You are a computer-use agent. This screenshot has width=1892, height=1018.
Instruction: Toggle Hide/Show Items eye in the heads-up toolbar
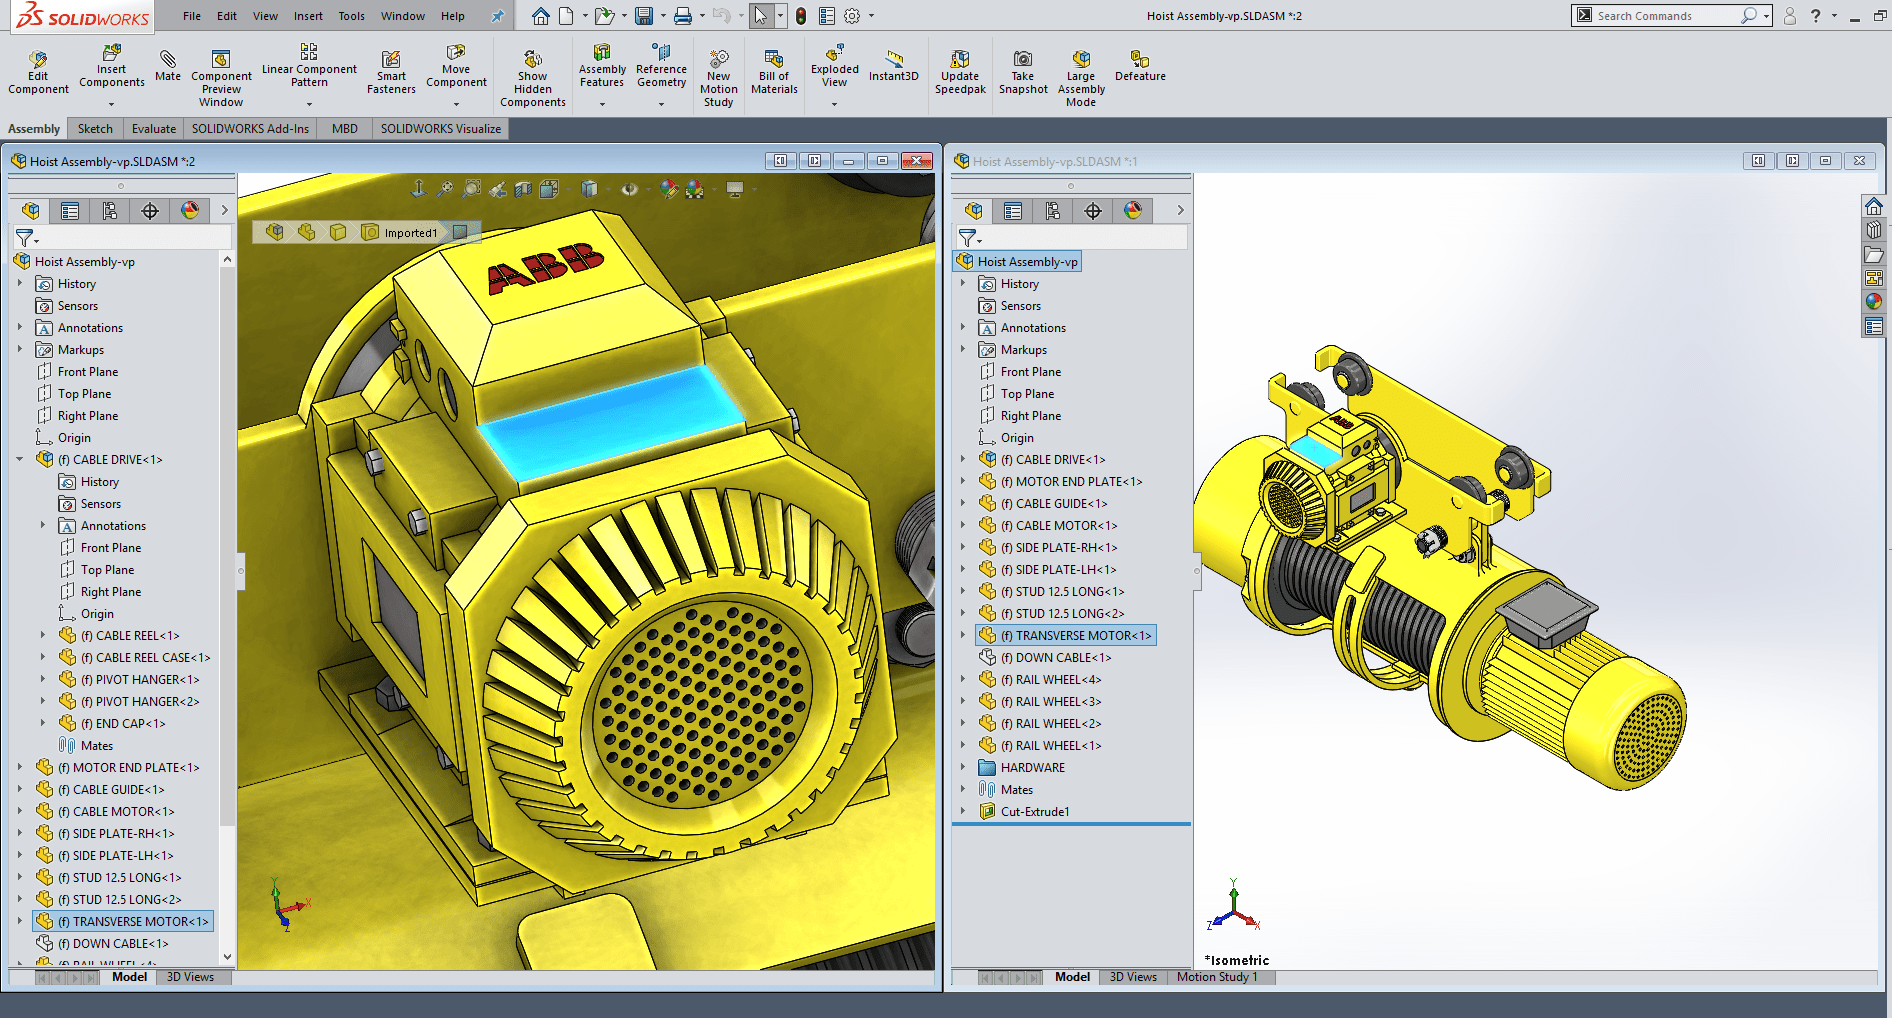click(x=629, y=188)
